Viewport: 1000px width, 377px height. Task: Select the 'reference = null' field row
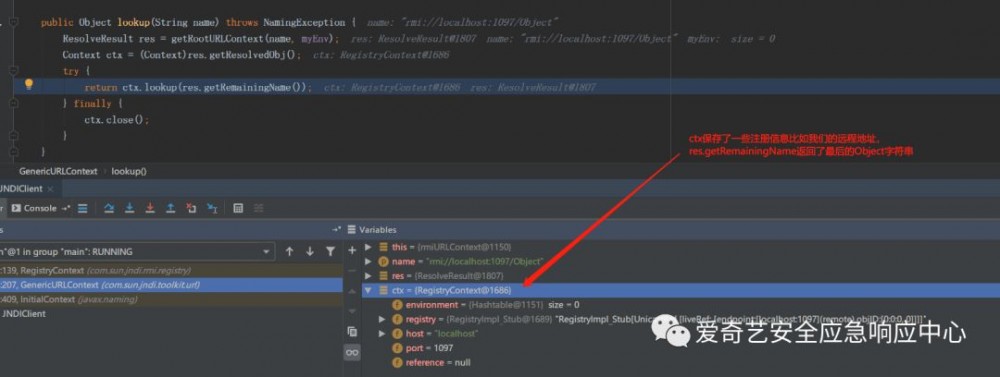pos(680,362)
